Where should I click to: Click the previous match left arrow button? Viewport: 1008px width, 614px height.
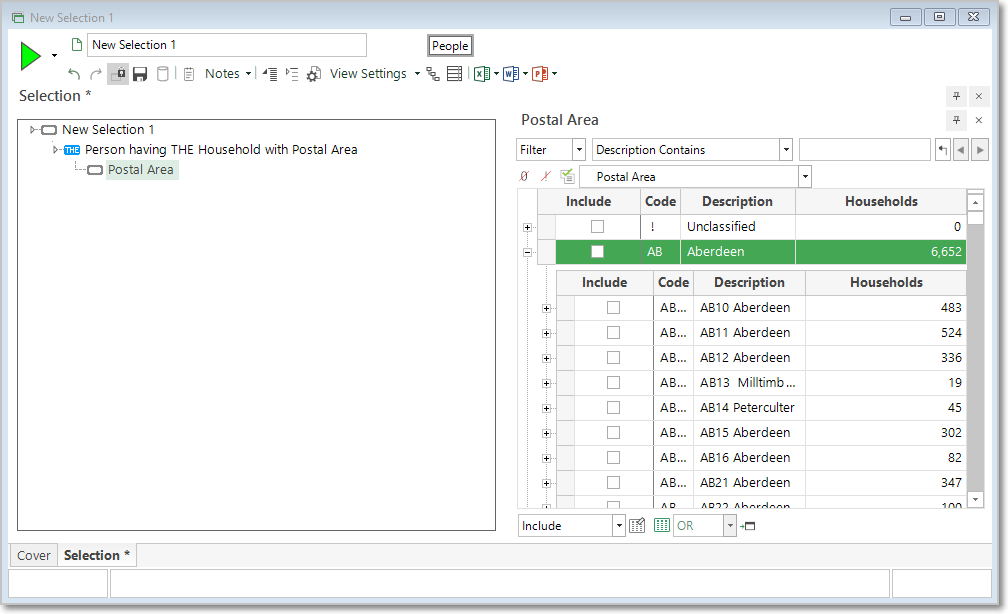(961, 150)
